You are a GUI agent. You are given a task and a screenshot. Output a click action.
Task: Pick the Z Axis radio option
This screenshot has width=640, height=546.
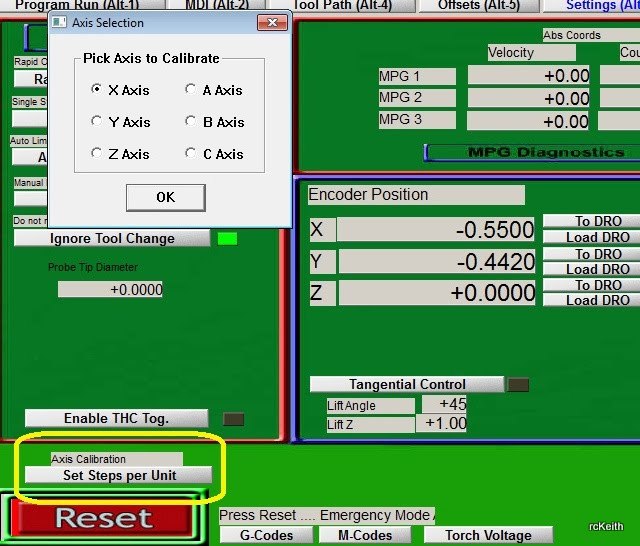click(97, 154)
